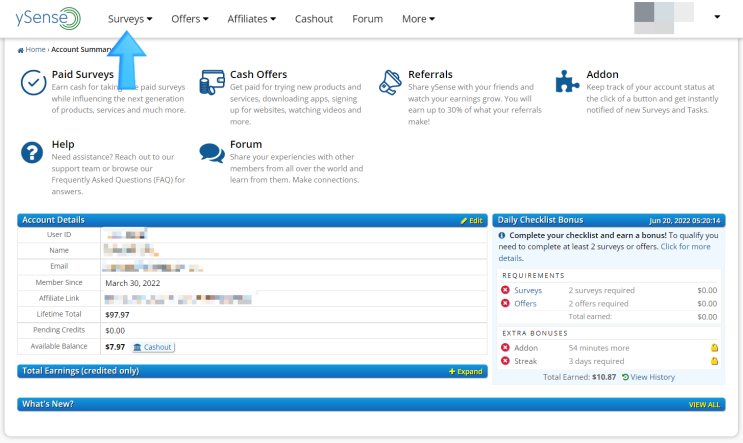Viewport: 743px width, 443px height.
Task: Click the Cash Offers wallet icon
Action: [x=212, y=82]
